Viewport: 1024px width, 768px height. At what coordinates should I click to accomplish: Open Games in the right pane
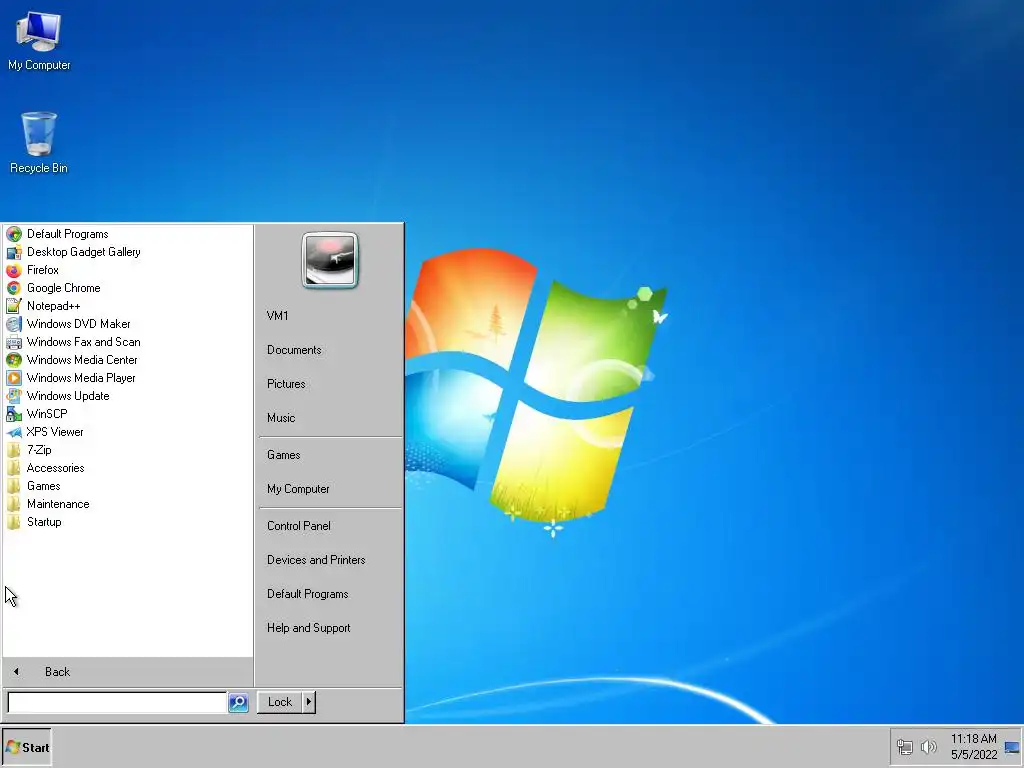pyautogui.click(x=330, y=455)
